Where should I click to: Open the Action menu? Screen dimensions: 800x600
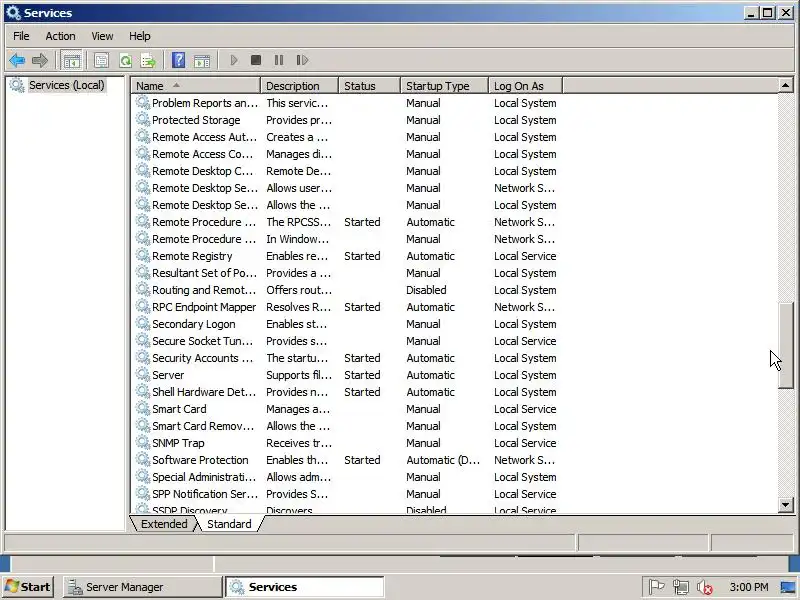pos(60,36)
